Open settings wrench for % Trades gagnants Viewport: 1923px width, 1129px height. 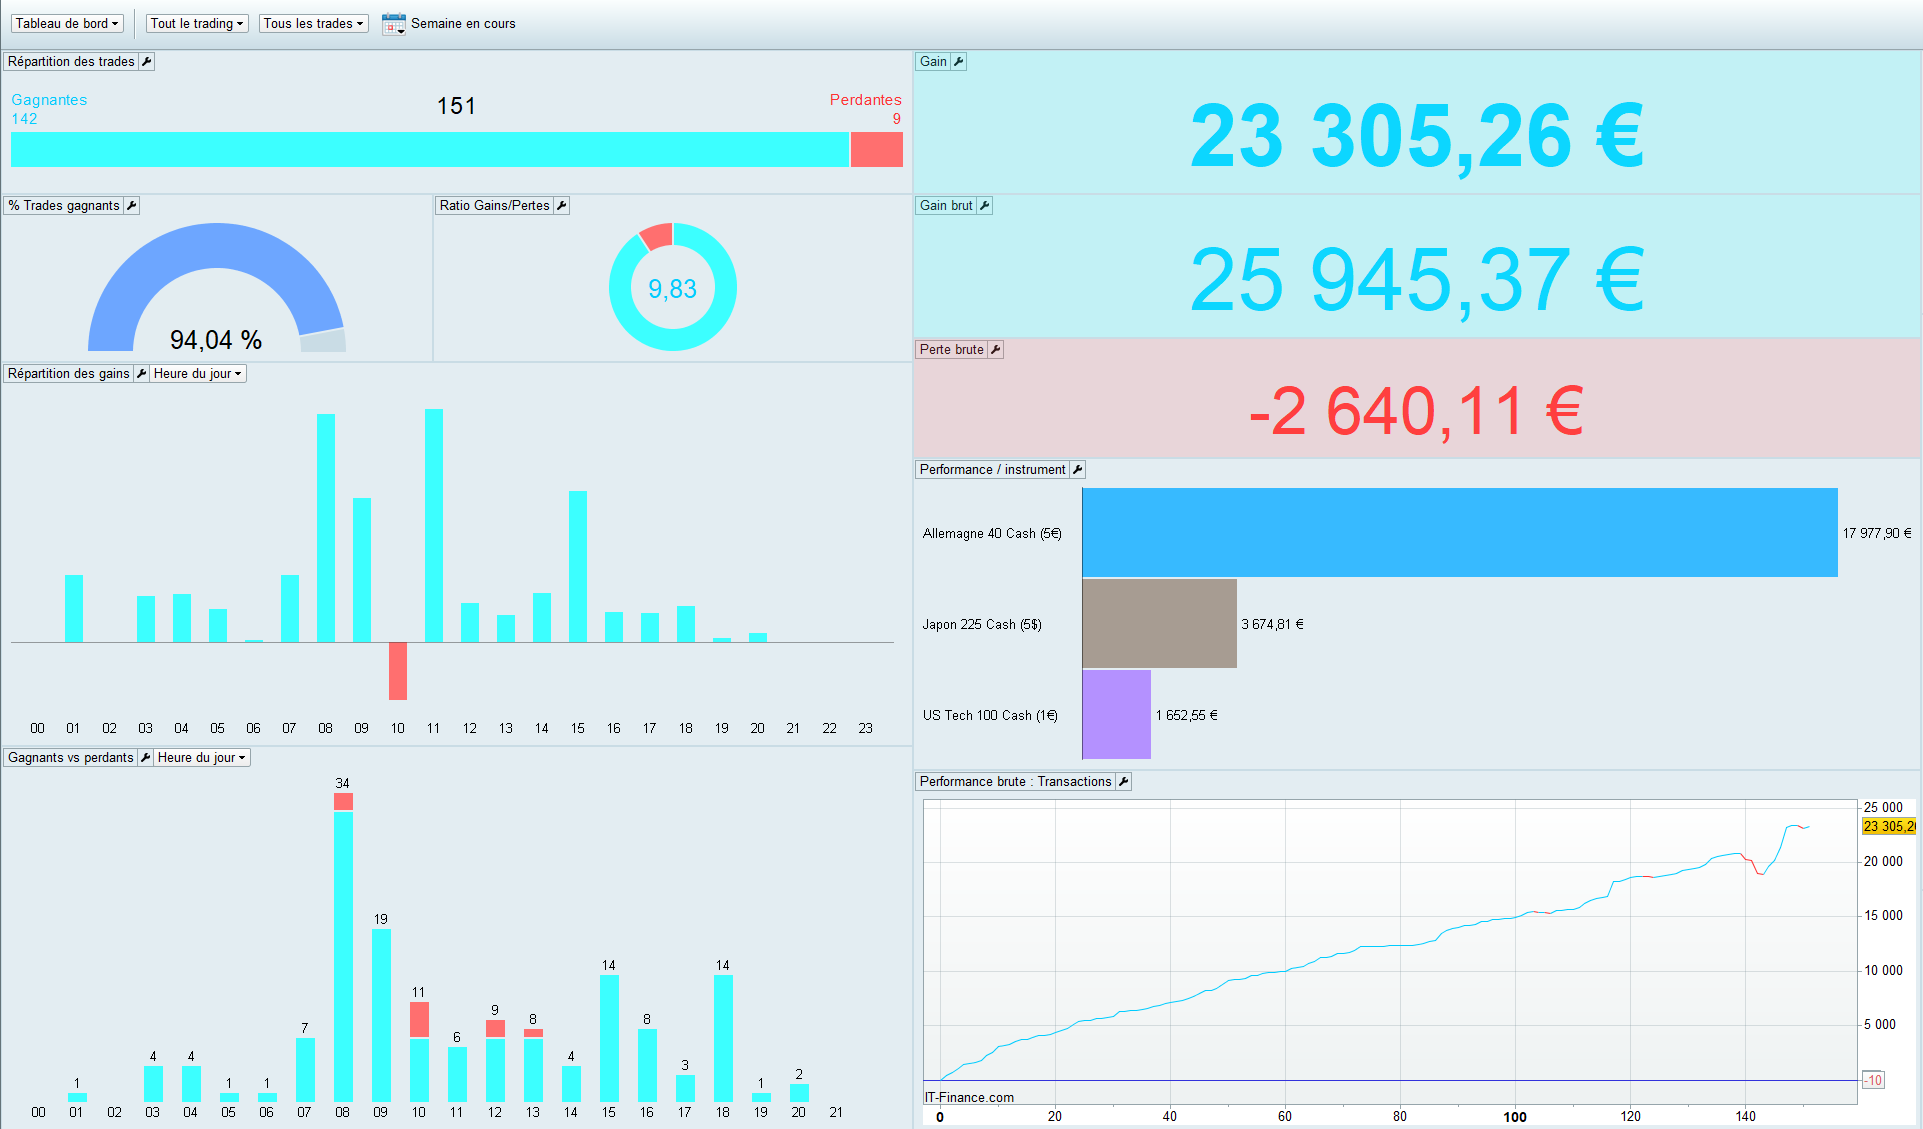[132, 206]
